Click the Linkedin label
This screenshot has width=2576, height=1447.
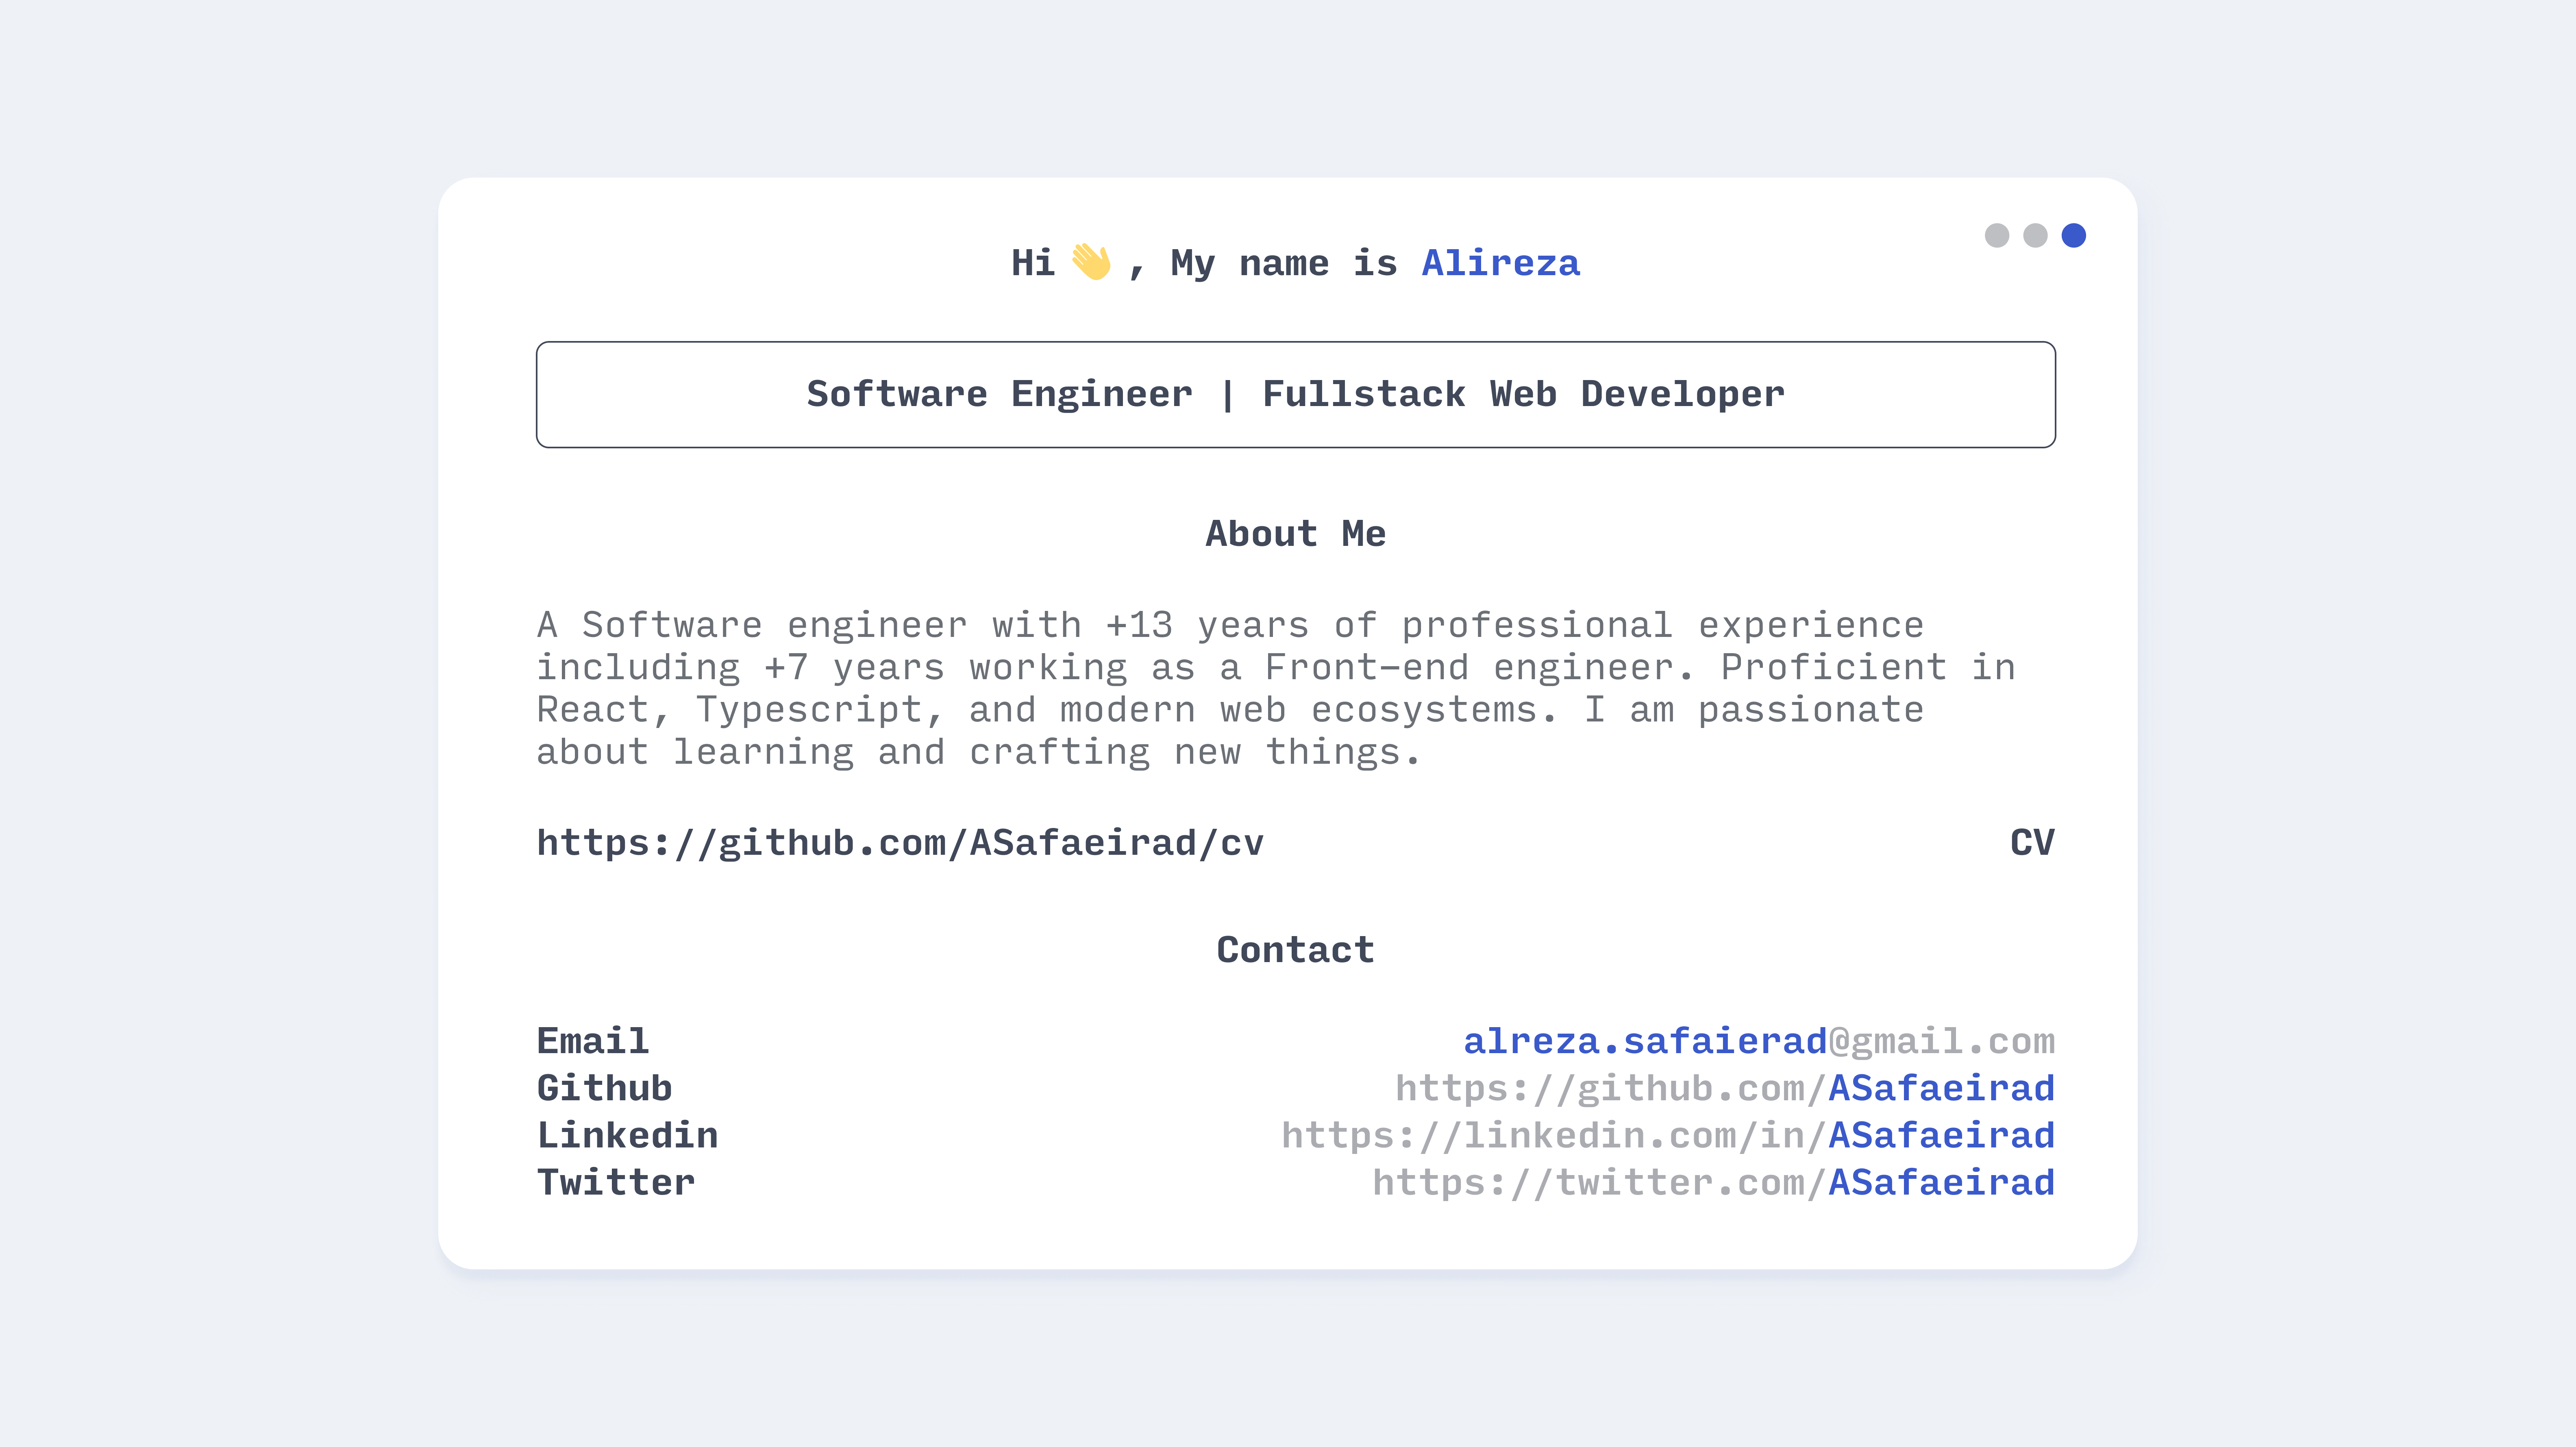click(x=627, y=1135)
